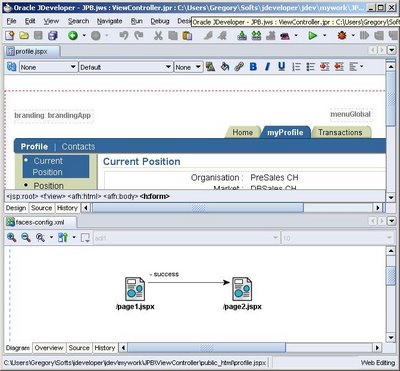Click the diagram horizontal scrollbar thumb
400x371 pixels.
point(207,348)
